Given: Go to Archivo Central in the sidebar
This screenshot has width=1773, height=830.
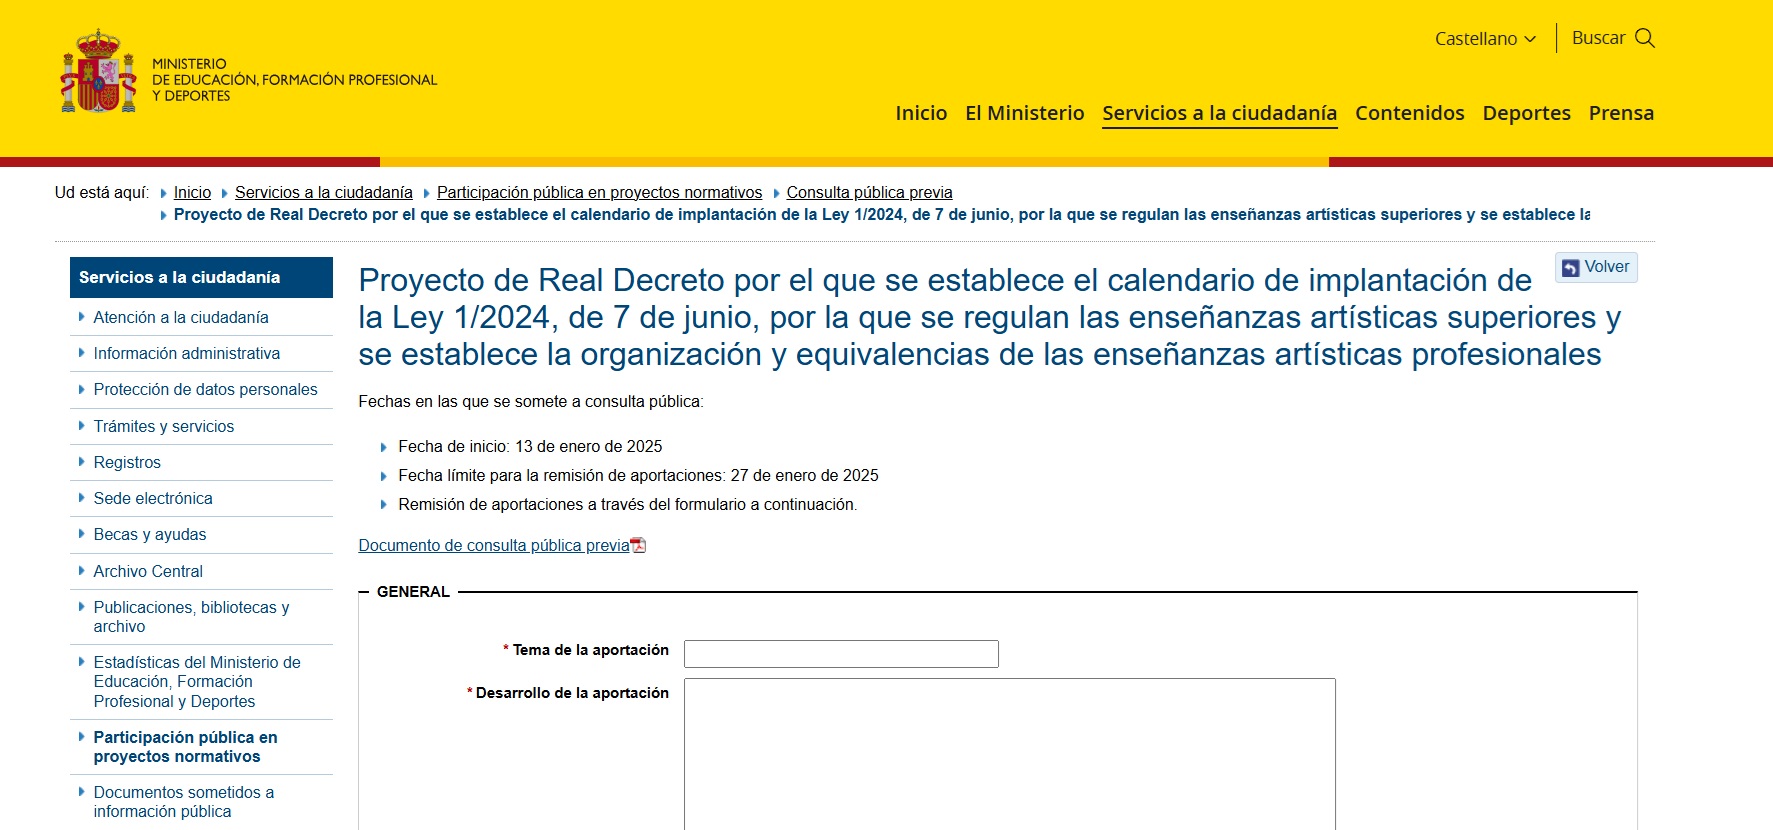Looking at the screenshot, I should click(x=148, y=572).
